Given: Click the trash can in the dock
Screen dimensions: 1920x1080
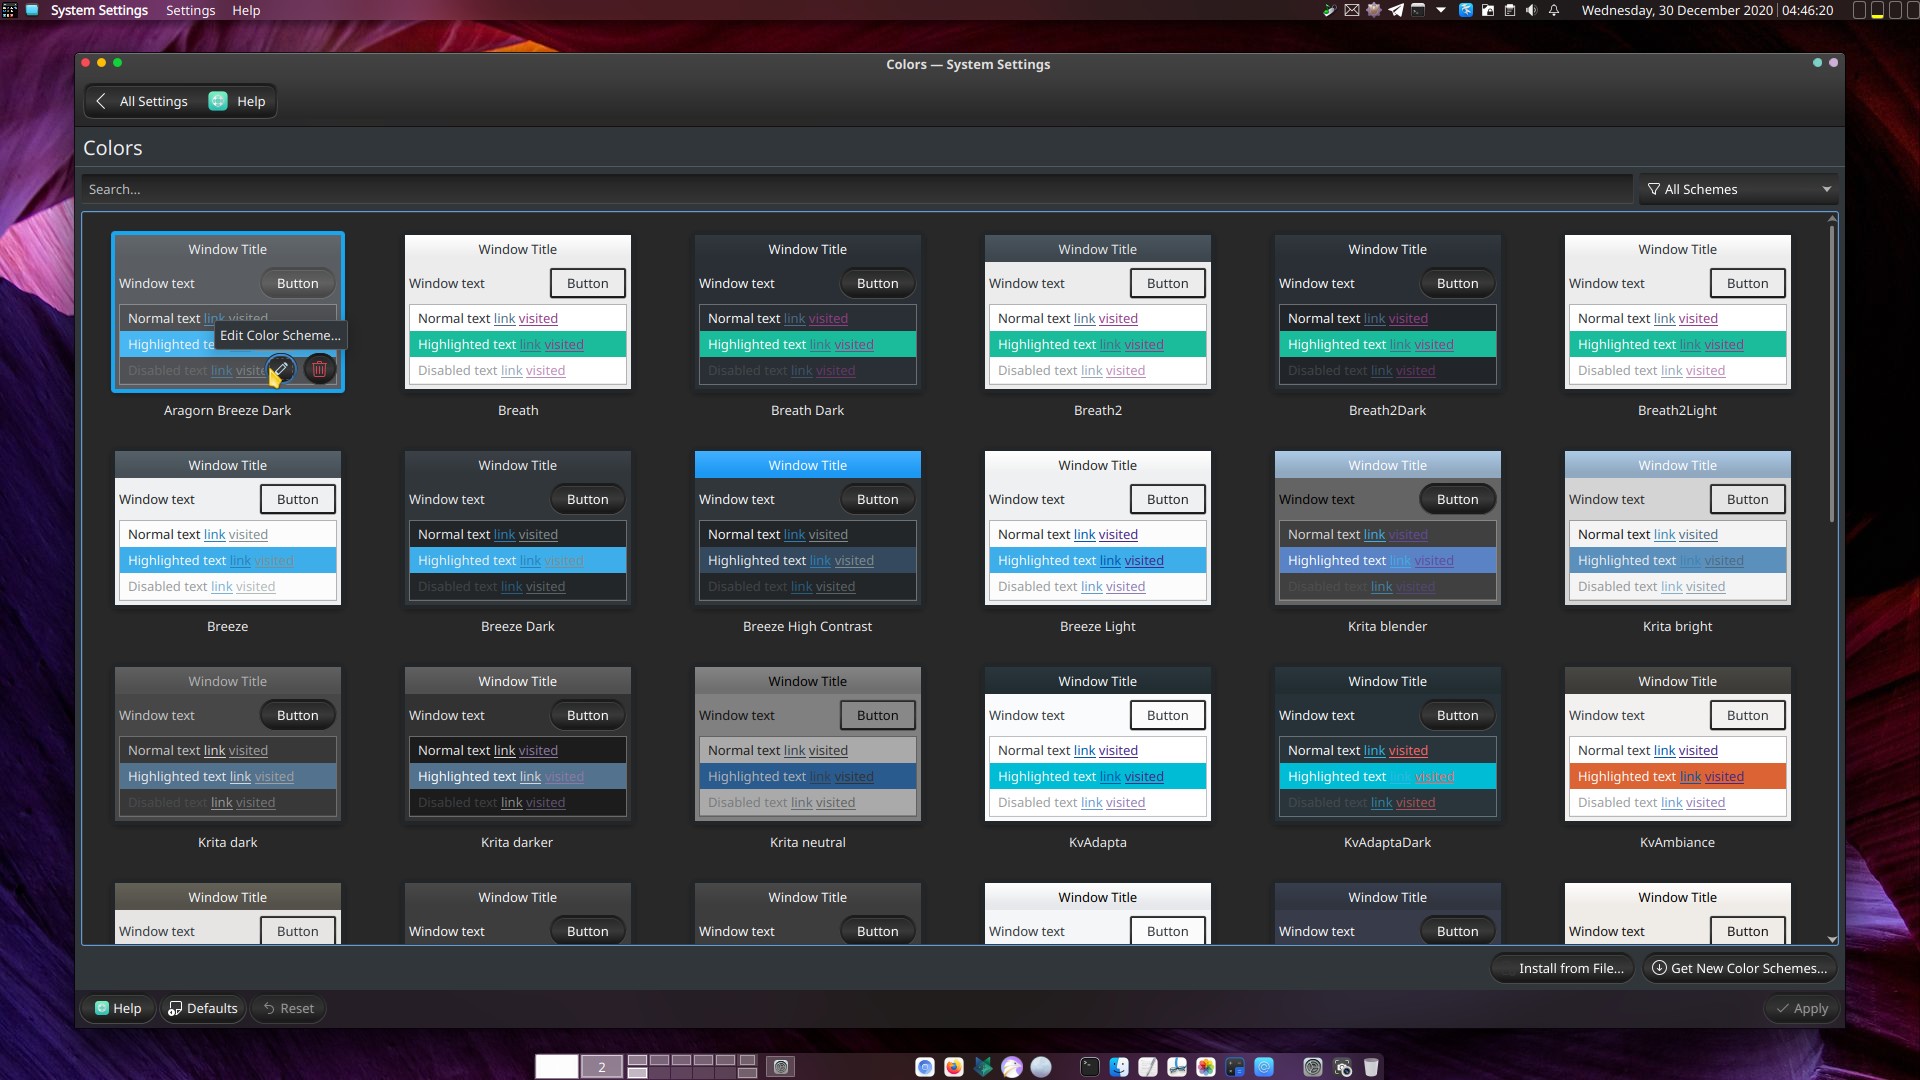Looking at the screenshot, I should pos(1371,1067).
